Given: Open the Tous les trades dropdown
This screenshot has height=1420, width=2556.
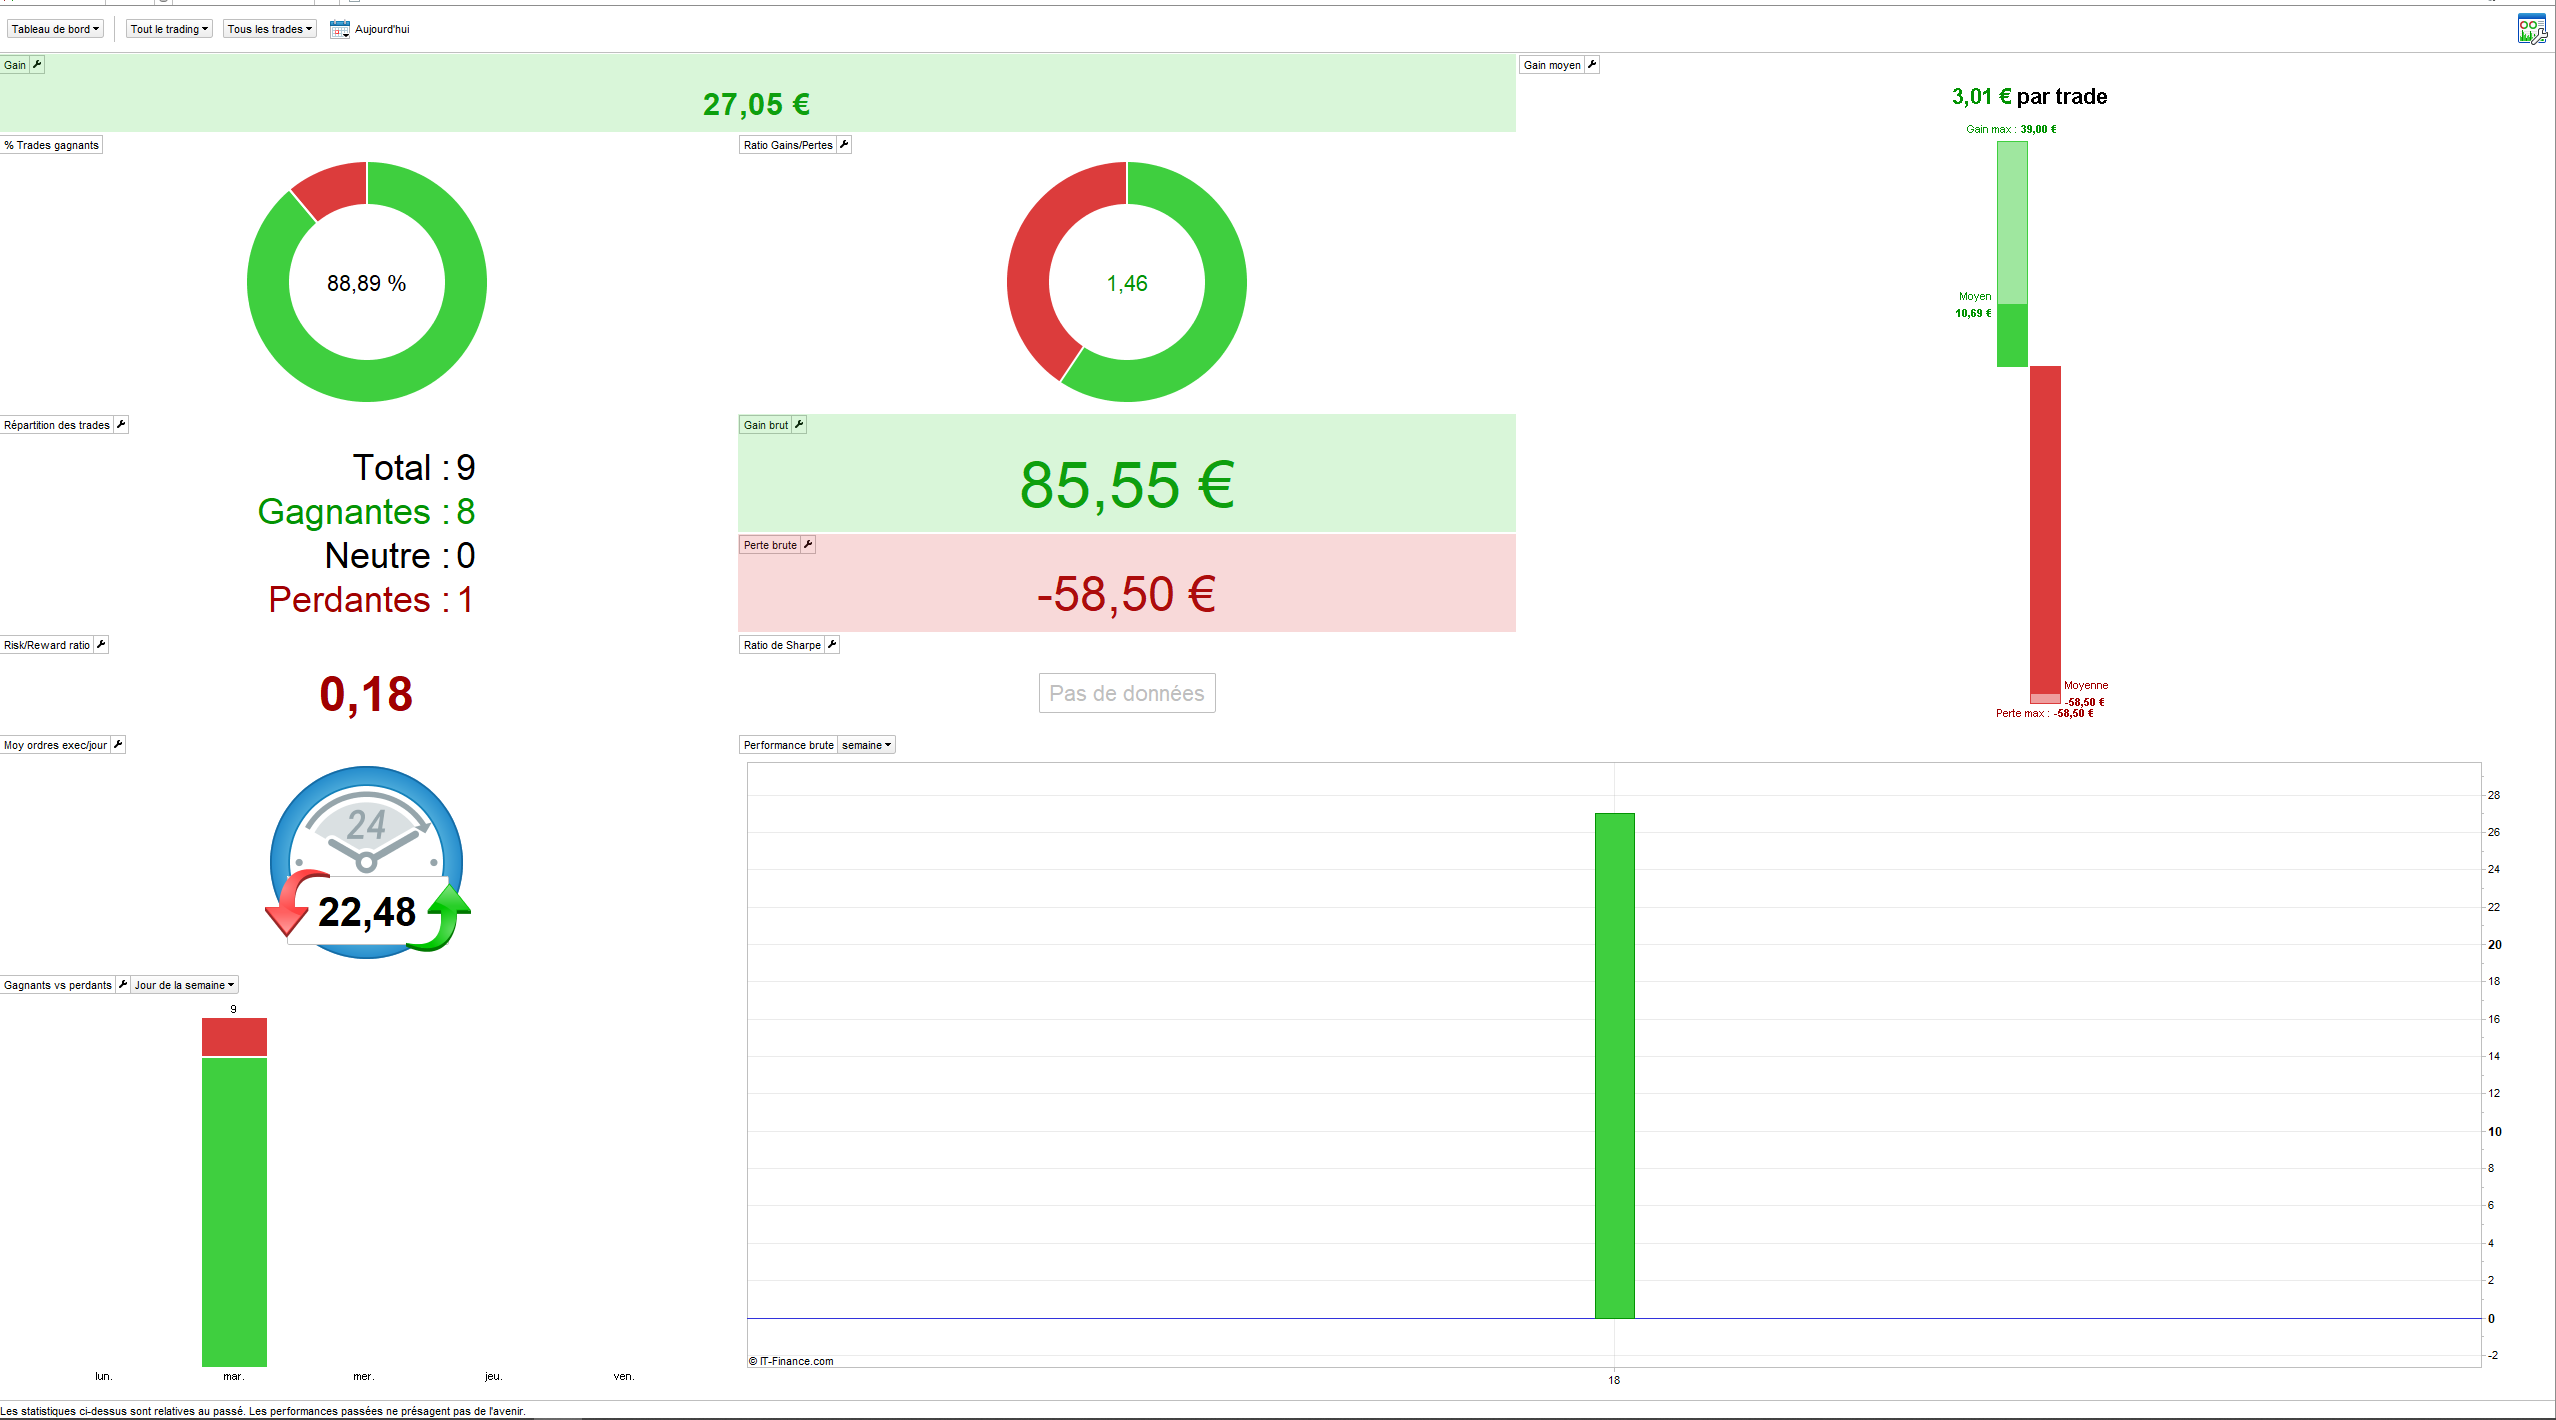Looking at the screenshot, I should [x=269, y=29].
